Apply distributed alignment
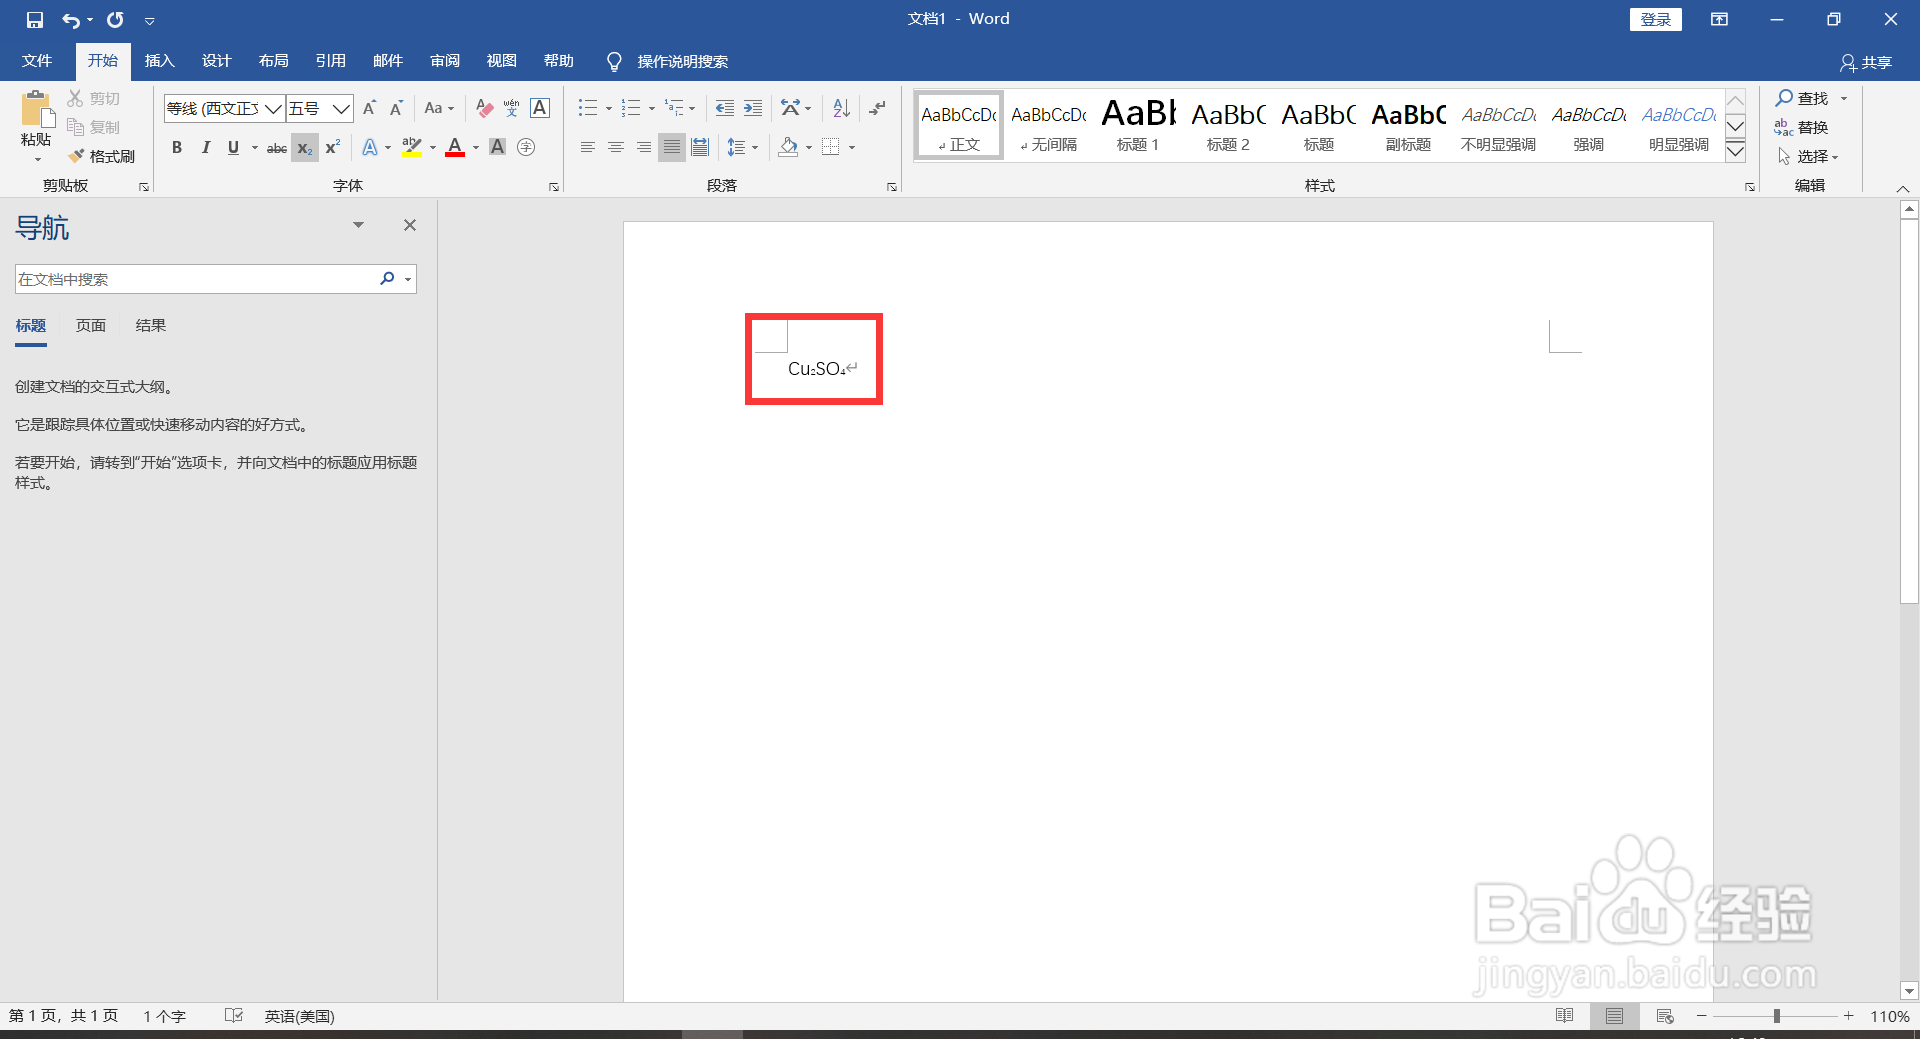Screen dimensions: 1920x1039 tap(700, 147)
